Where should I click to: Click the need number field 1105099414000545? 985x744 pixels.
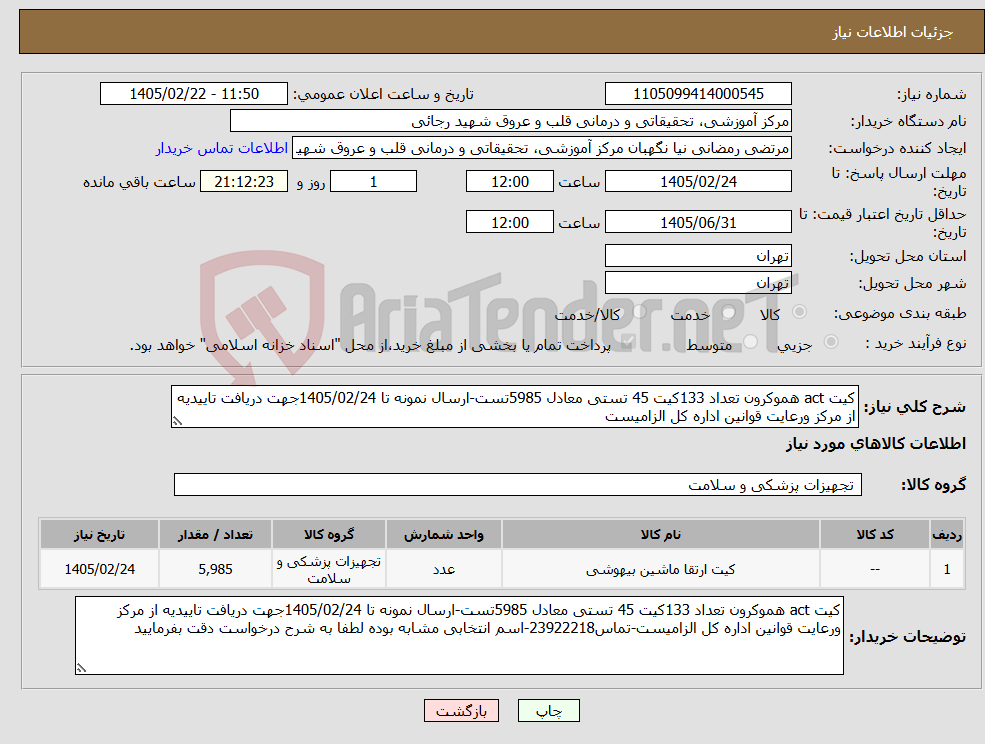(x=698, y=94)
